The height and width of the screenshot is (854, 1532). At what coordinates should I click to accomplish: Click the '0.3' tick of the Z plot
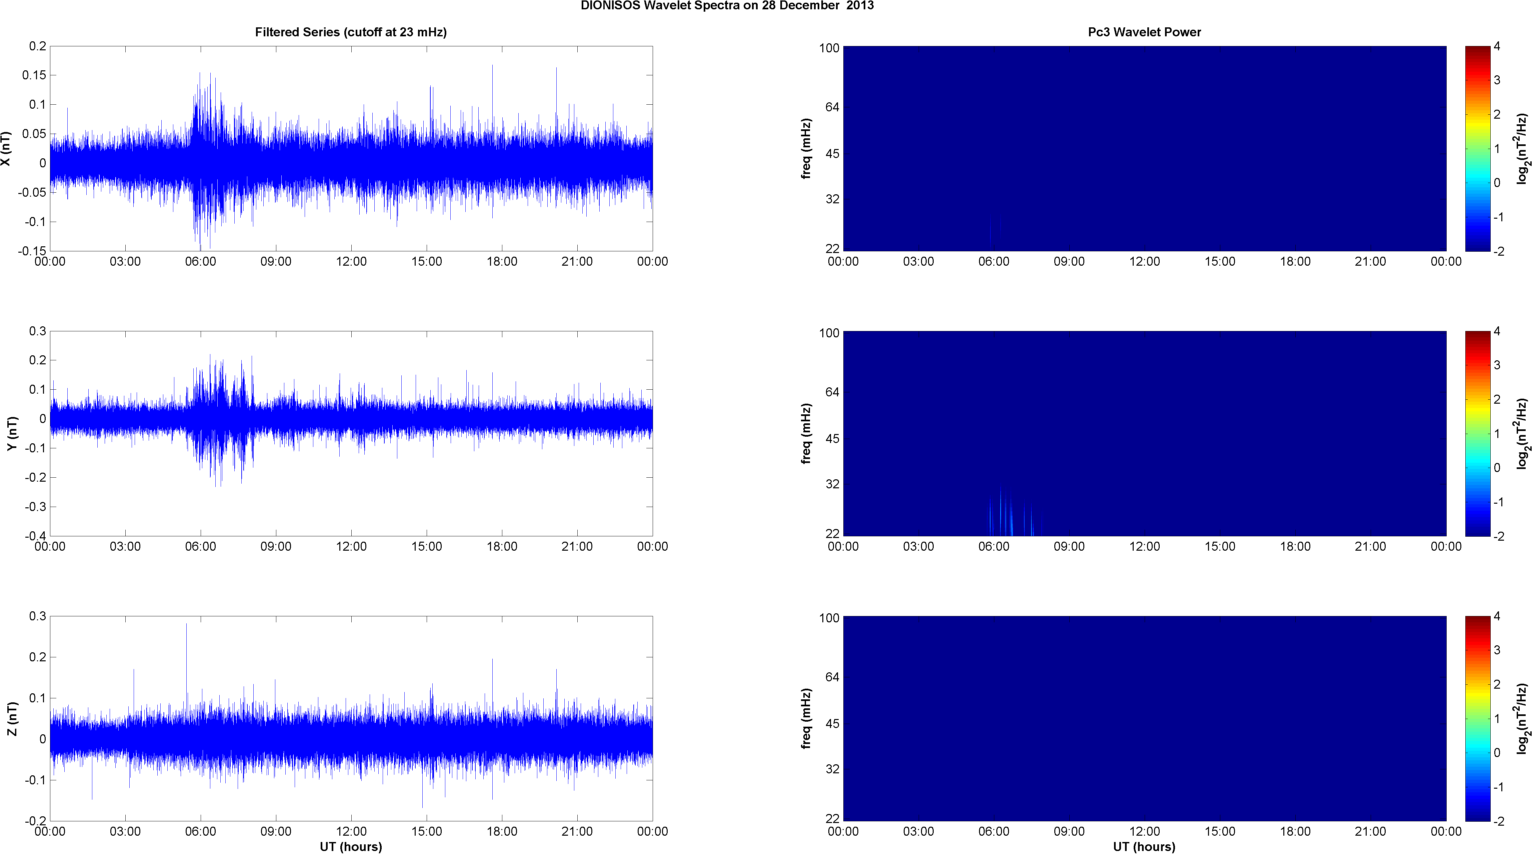tap(37, 616)
